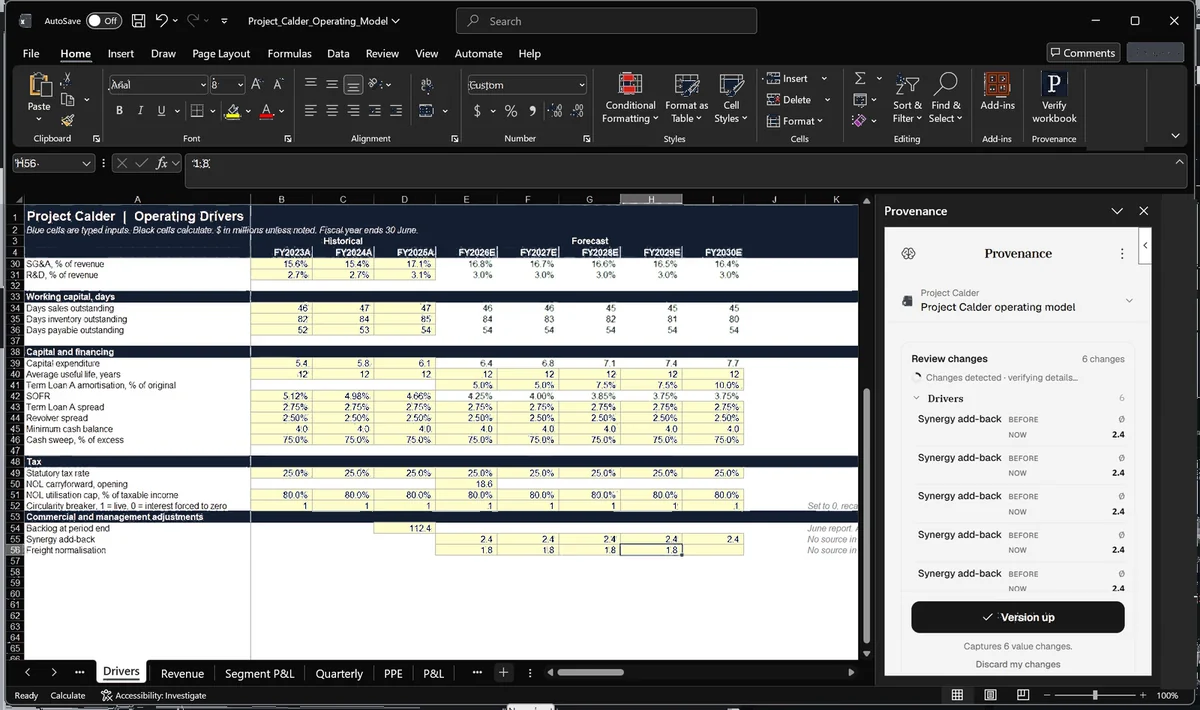Viewport: 1200px width, 710px height.
Task: Click the Undo arrow
Action: (x=163, y=20)
